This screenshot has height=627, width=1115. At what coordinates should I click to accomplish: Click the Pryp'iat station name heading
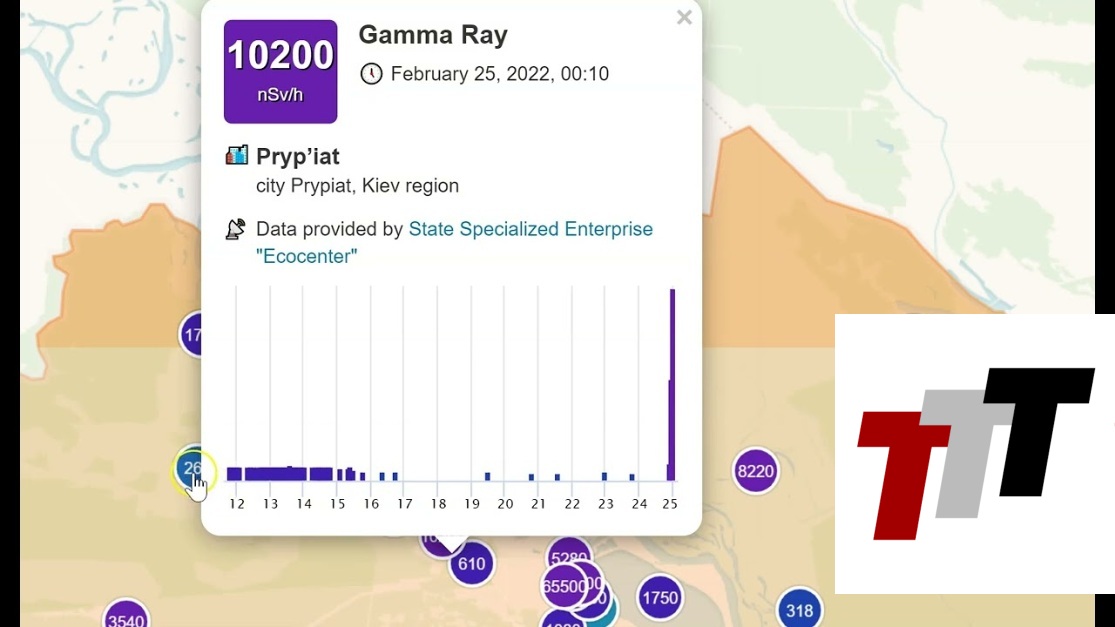pyautogui.click(x=298, y=156)
